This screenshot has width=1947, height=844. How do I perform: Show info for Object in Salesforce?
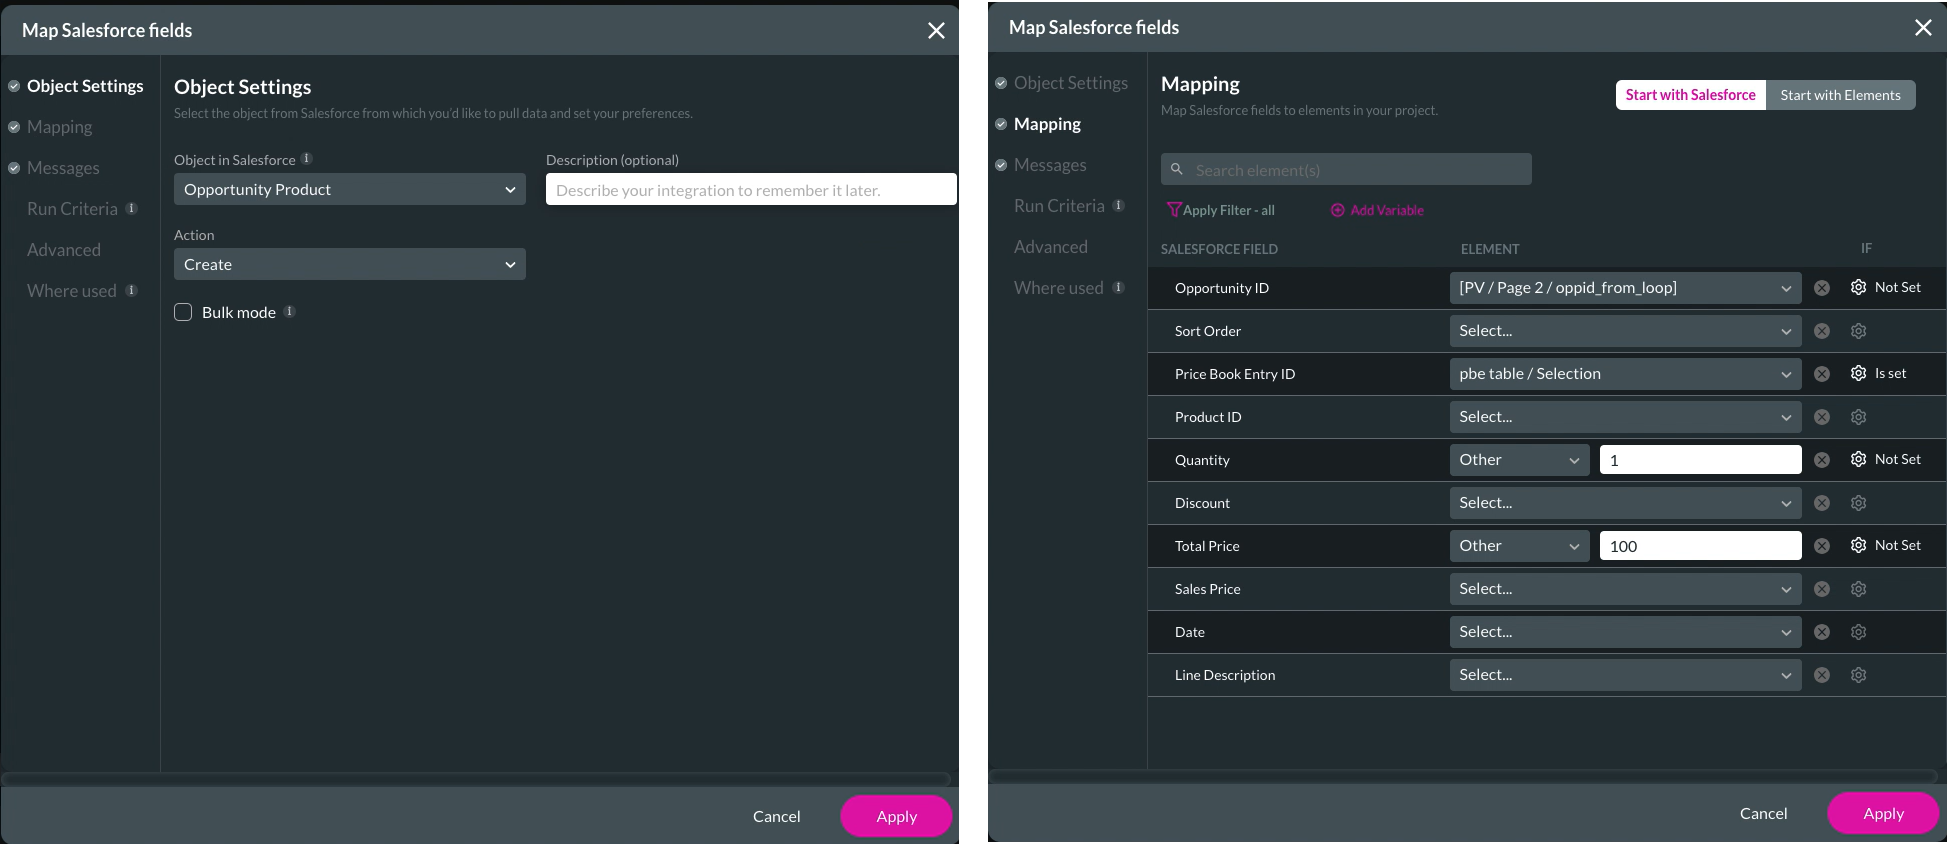point(307,159)
